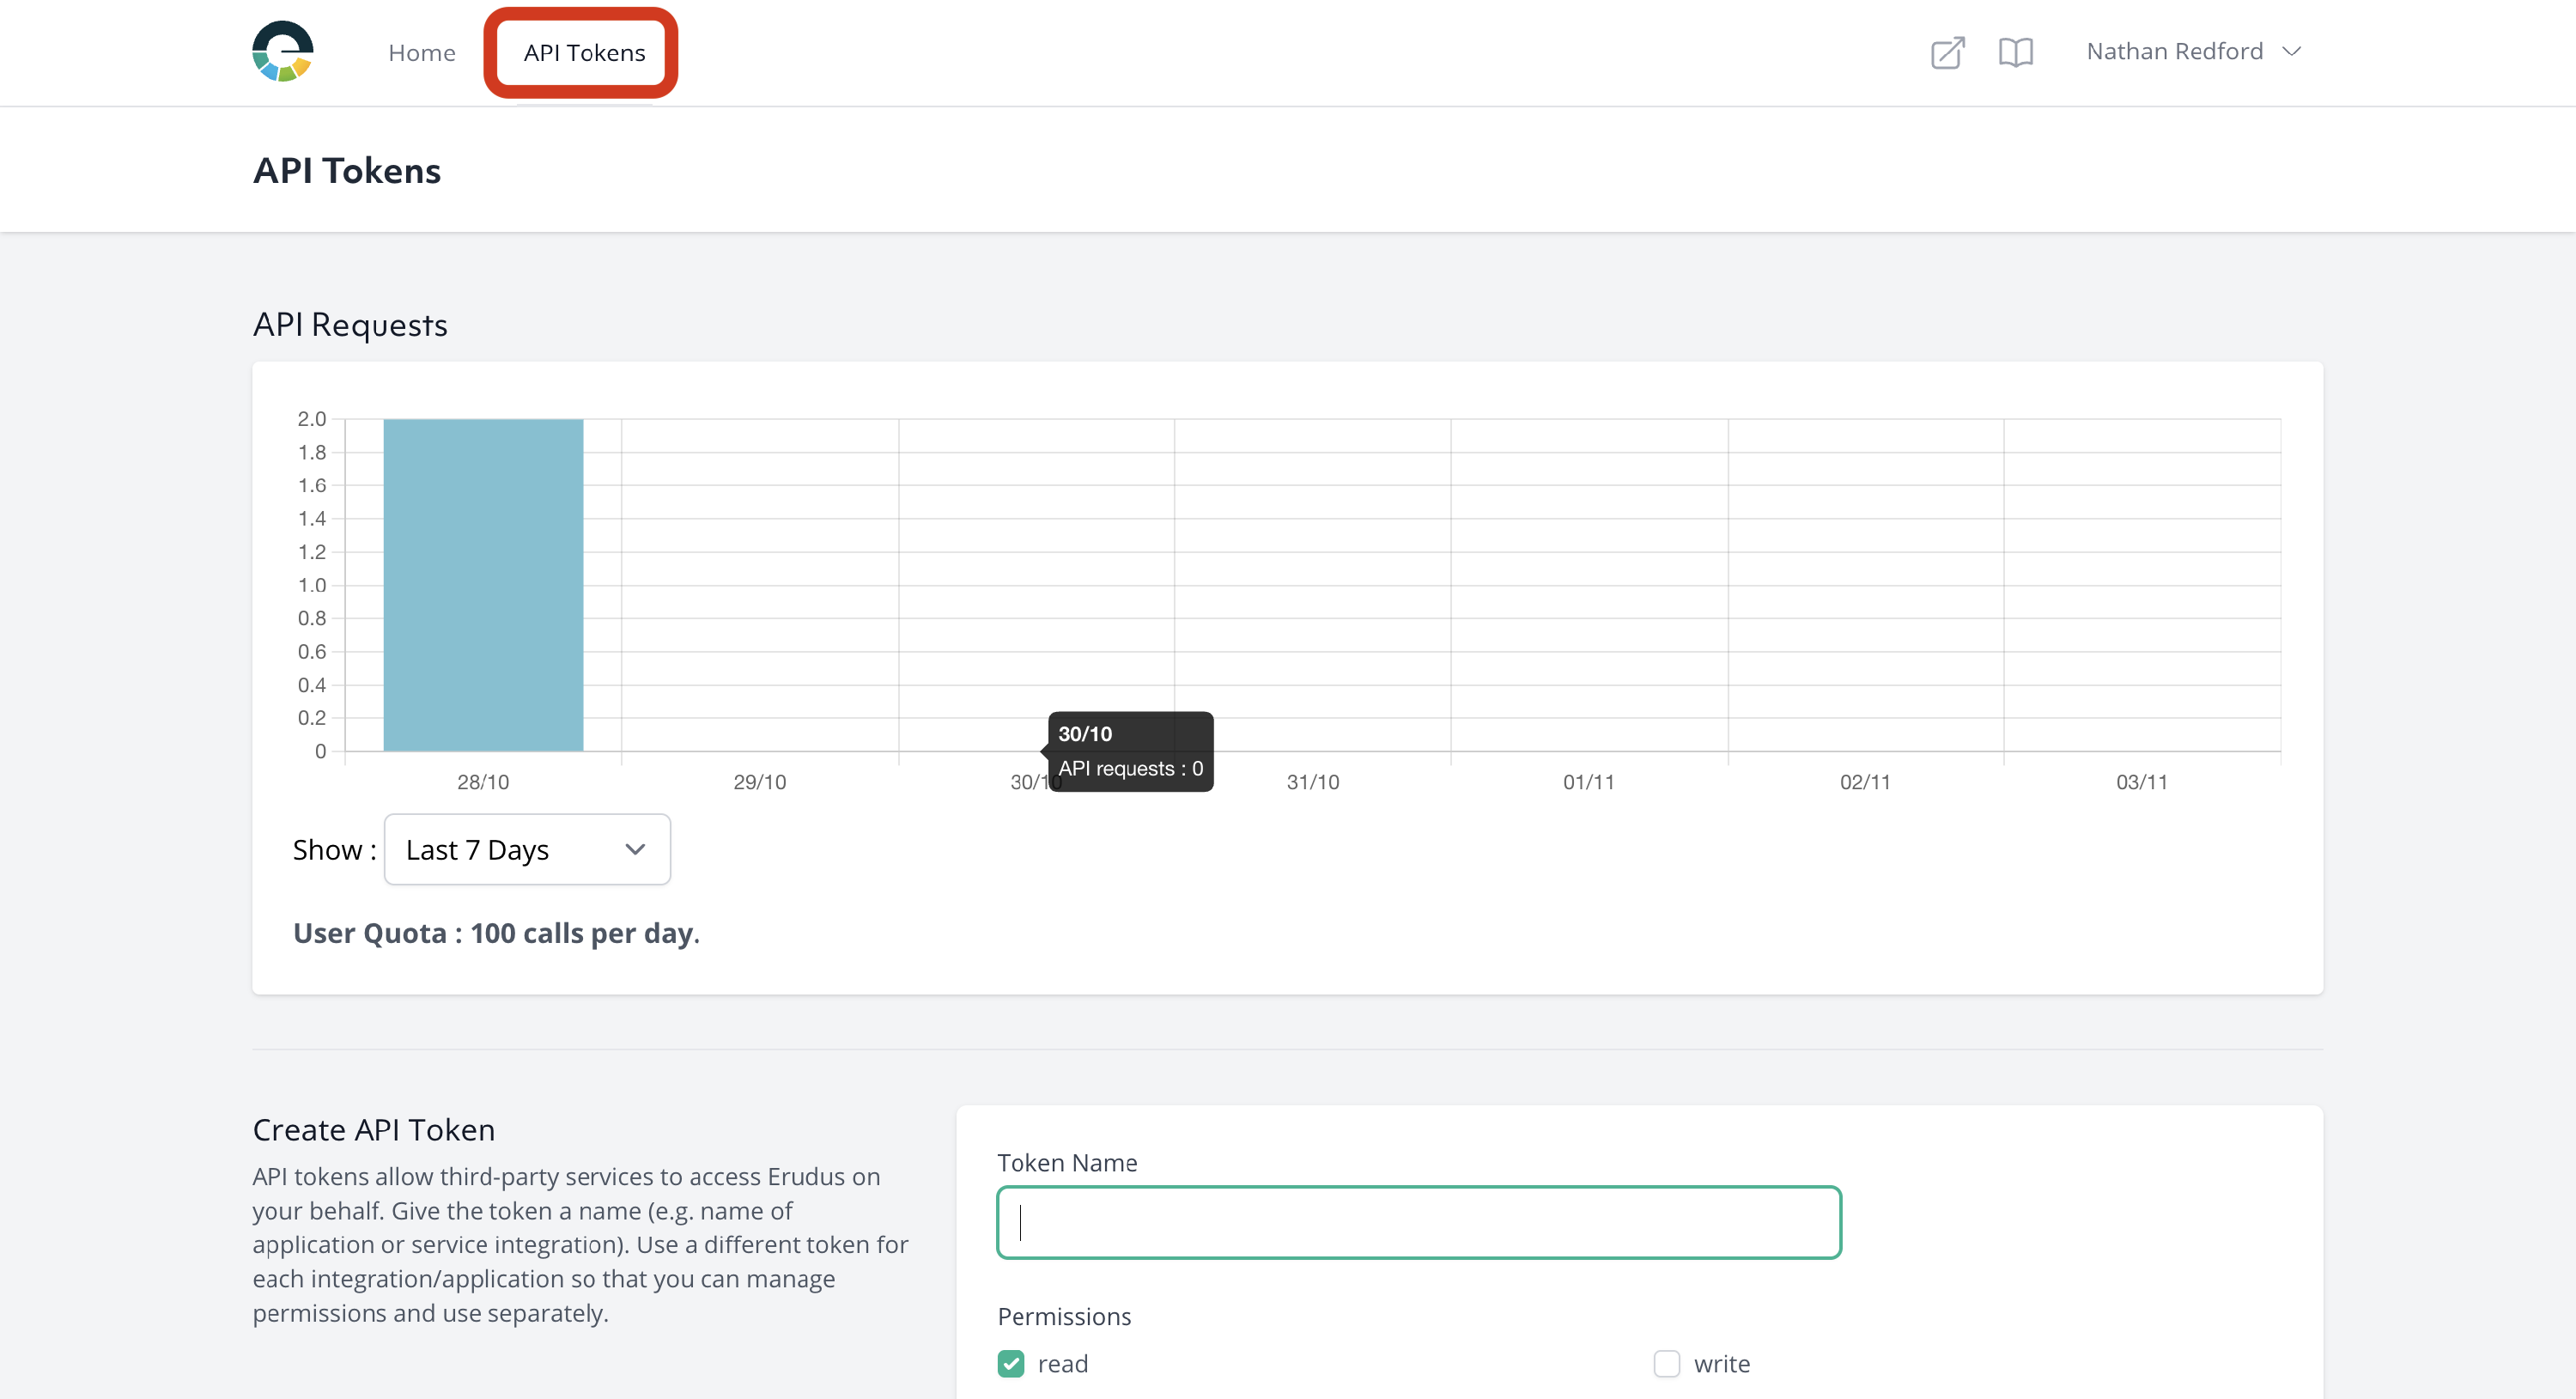Screen dimensions: 2576x1399
Task: Click the 31/10 date label on chart axis
Action: [x=1312, y=782]
